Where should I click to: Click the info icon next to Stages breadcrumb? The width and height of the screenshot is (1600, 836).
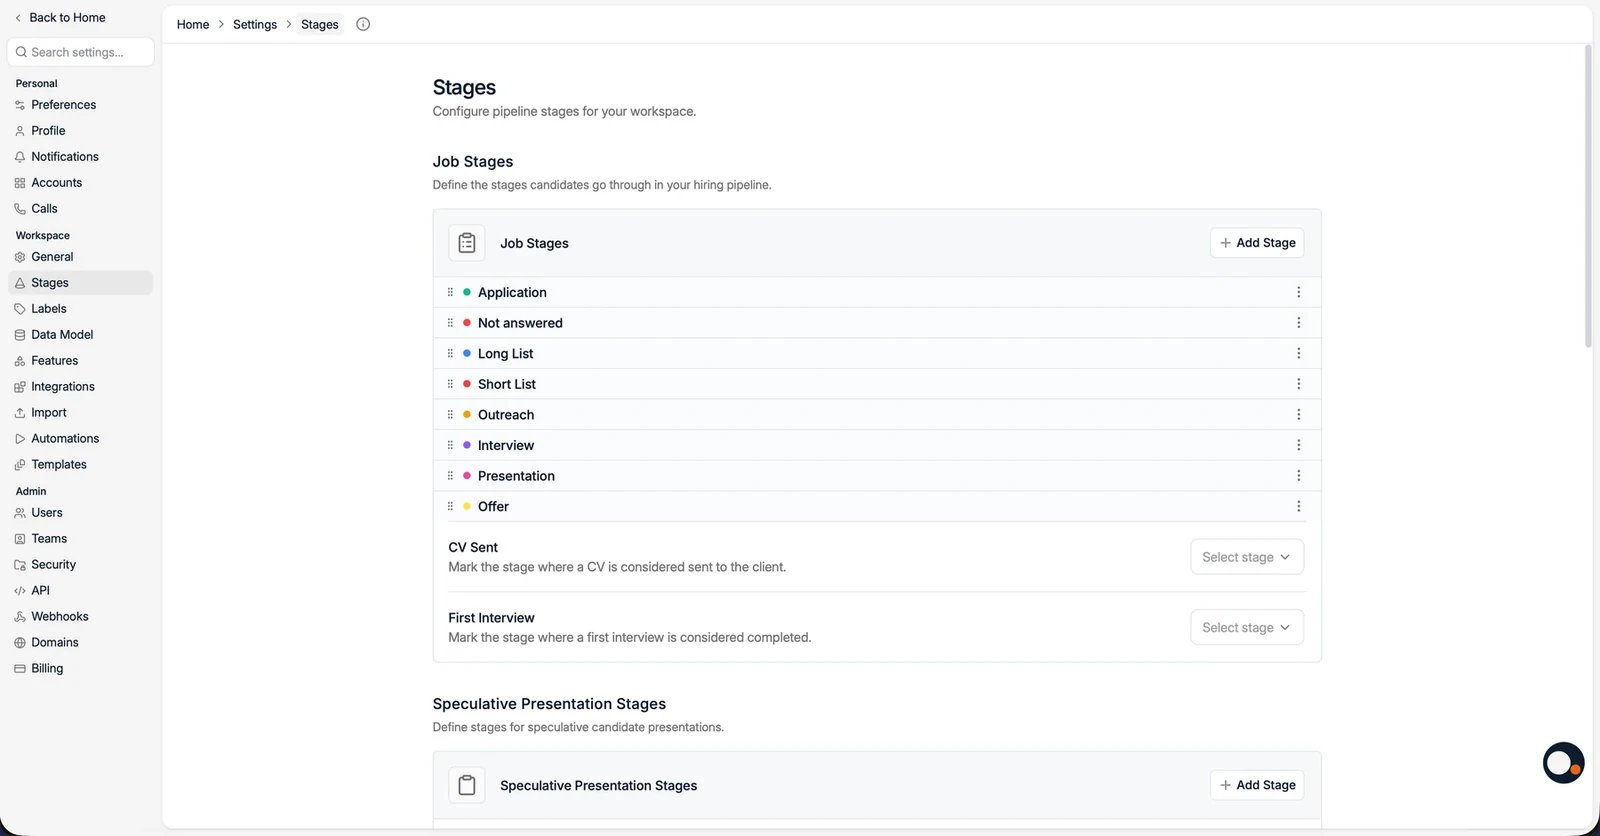point(363,24)
